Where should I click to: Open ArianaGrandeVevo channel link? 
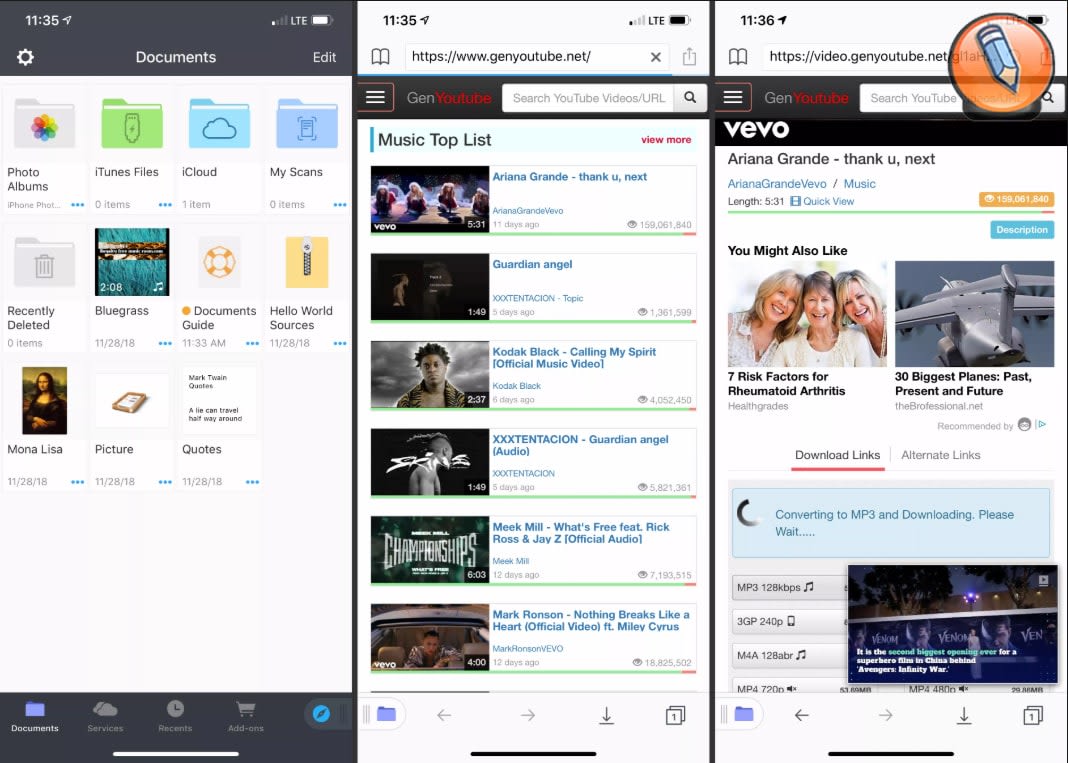point(776,184)
